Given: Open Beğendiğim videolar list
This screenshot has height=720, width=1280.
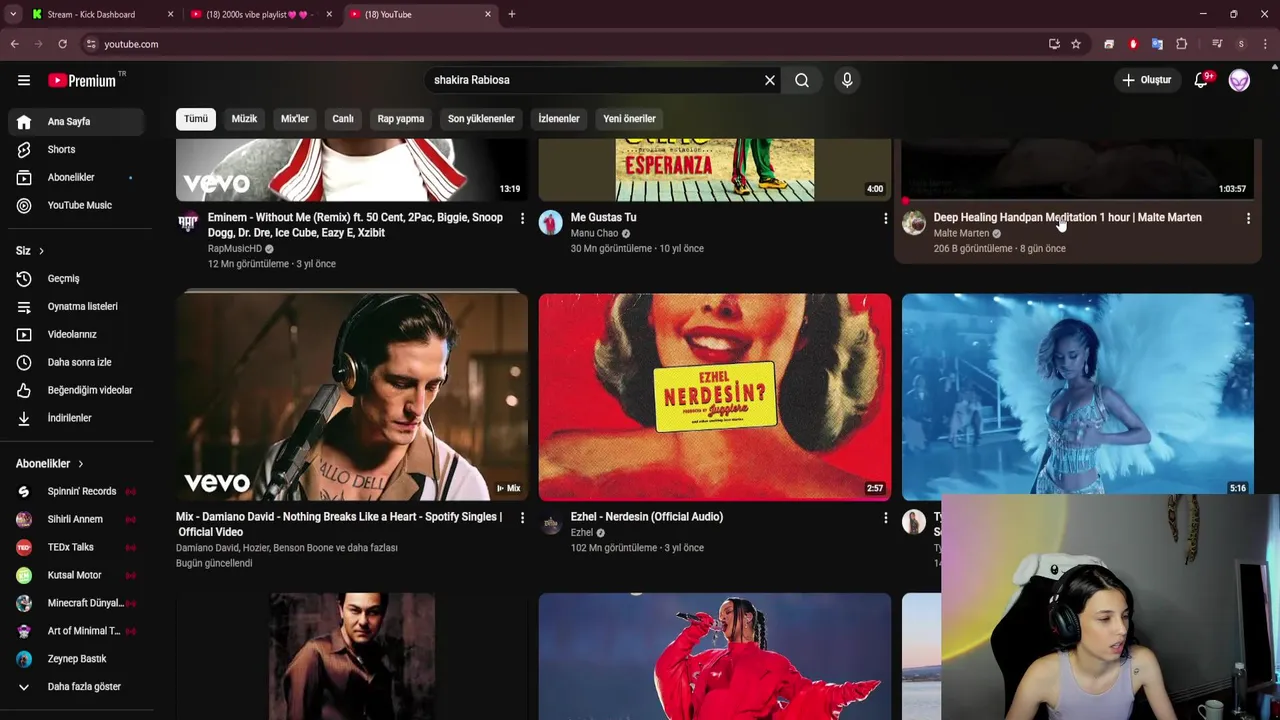Looking at the screenshot, I should click(76, 391).
